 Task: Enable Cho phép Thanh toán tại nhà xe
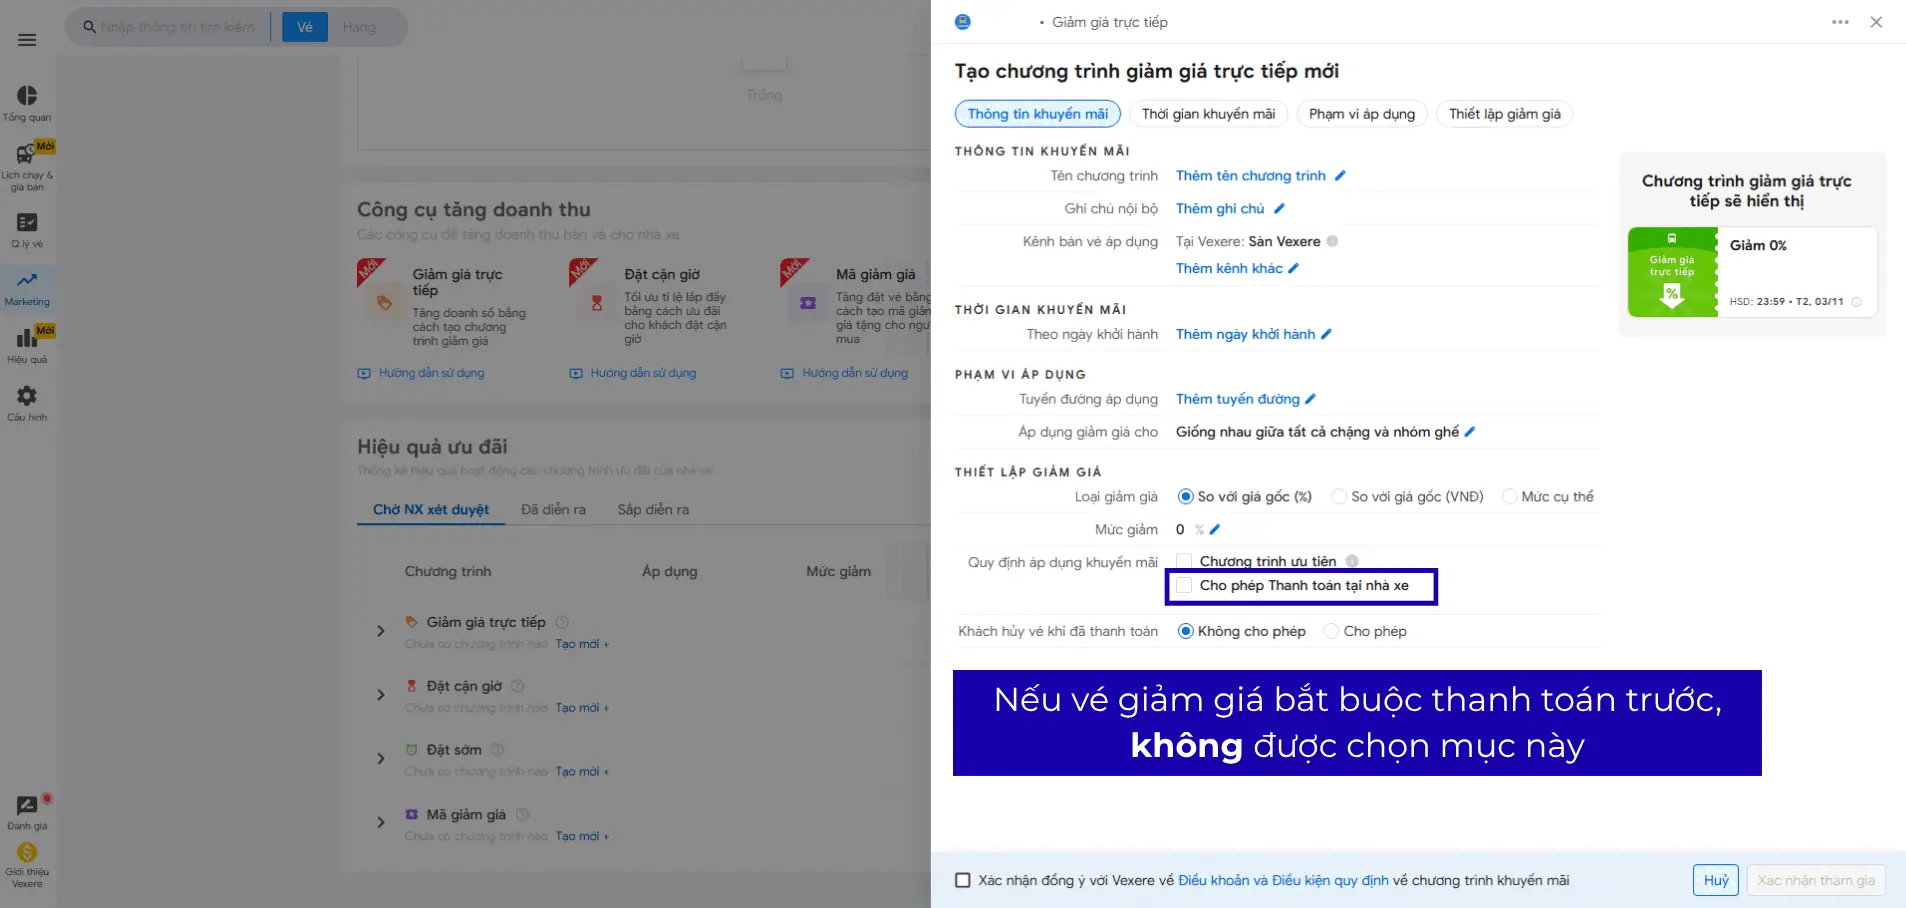tap(1184, 586)
